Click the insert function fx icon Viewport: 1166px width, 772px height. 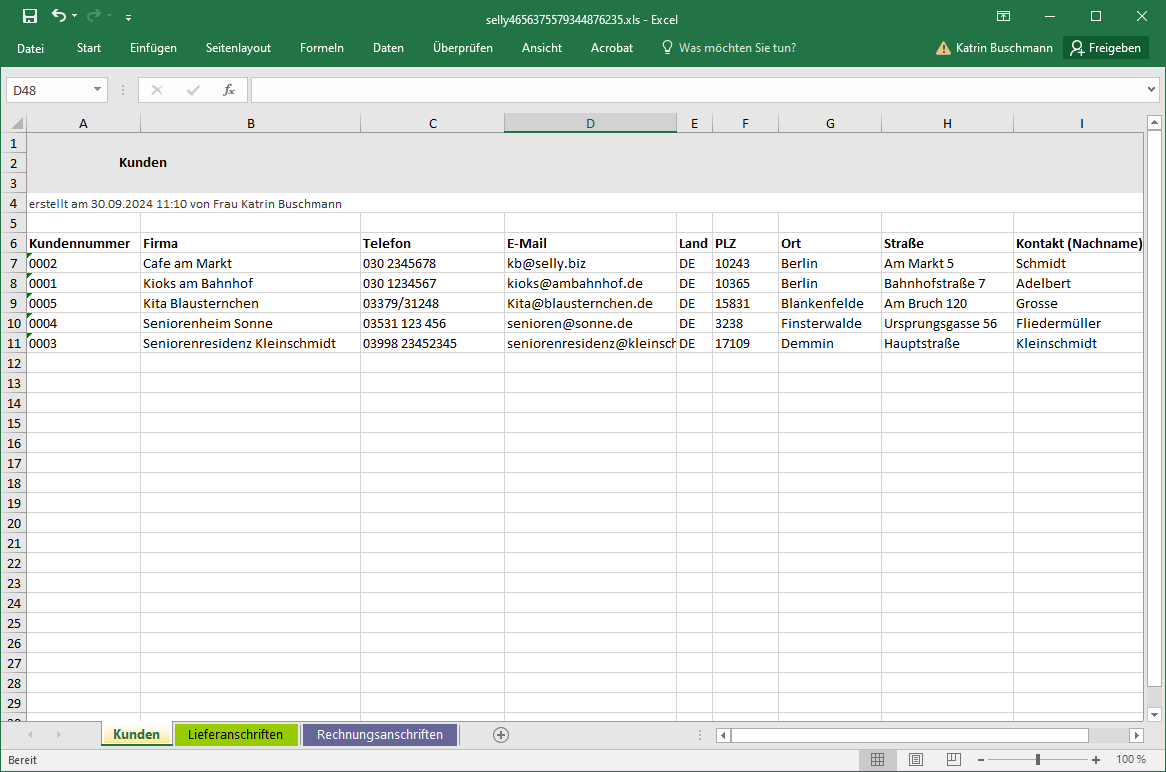pyautogui.click(x=228, y=90)
